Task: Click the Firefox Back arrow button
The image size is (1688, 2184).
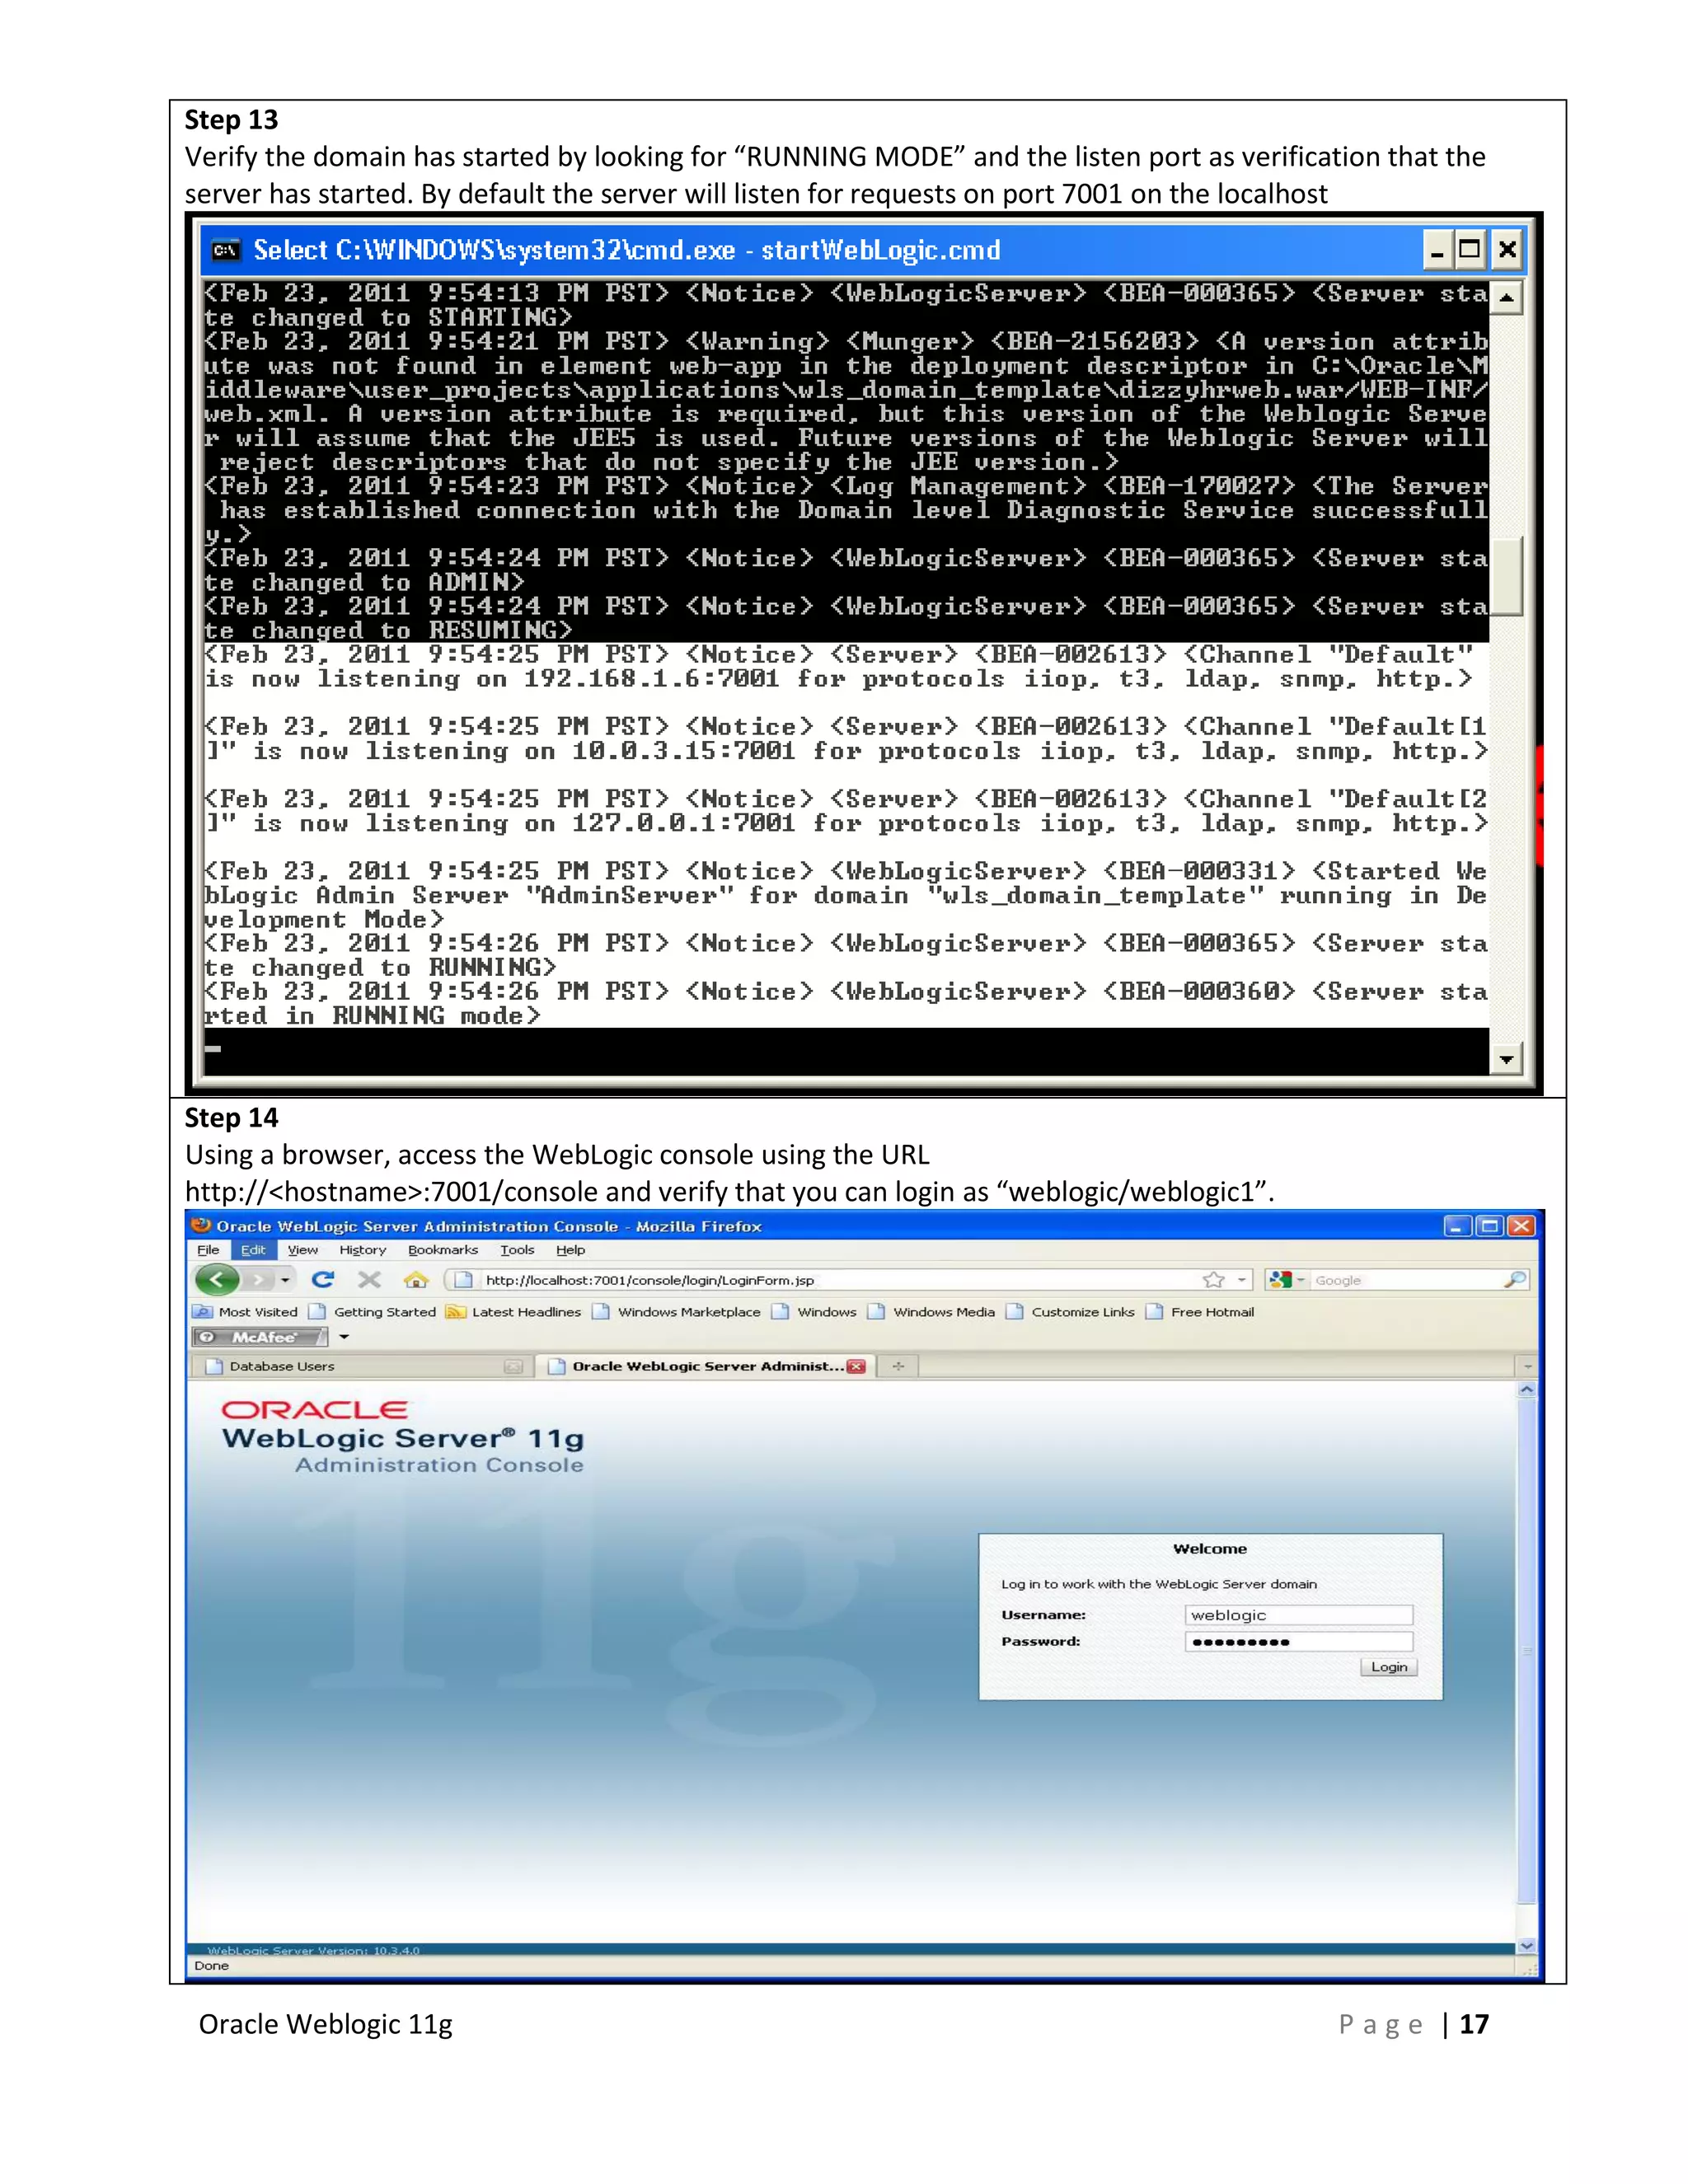Action: click(216, 1279)
